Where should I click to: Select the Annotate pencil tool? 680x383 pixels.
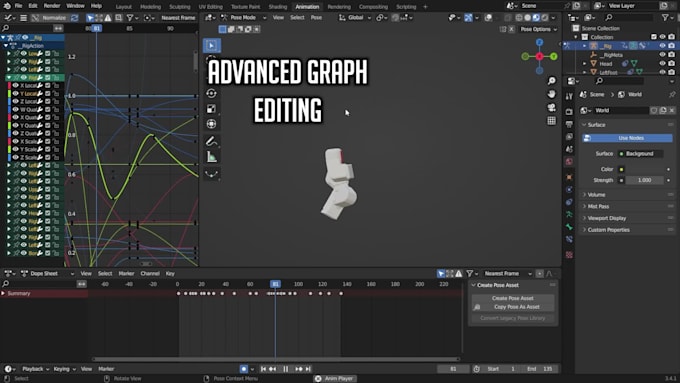(x=212, y=141)
